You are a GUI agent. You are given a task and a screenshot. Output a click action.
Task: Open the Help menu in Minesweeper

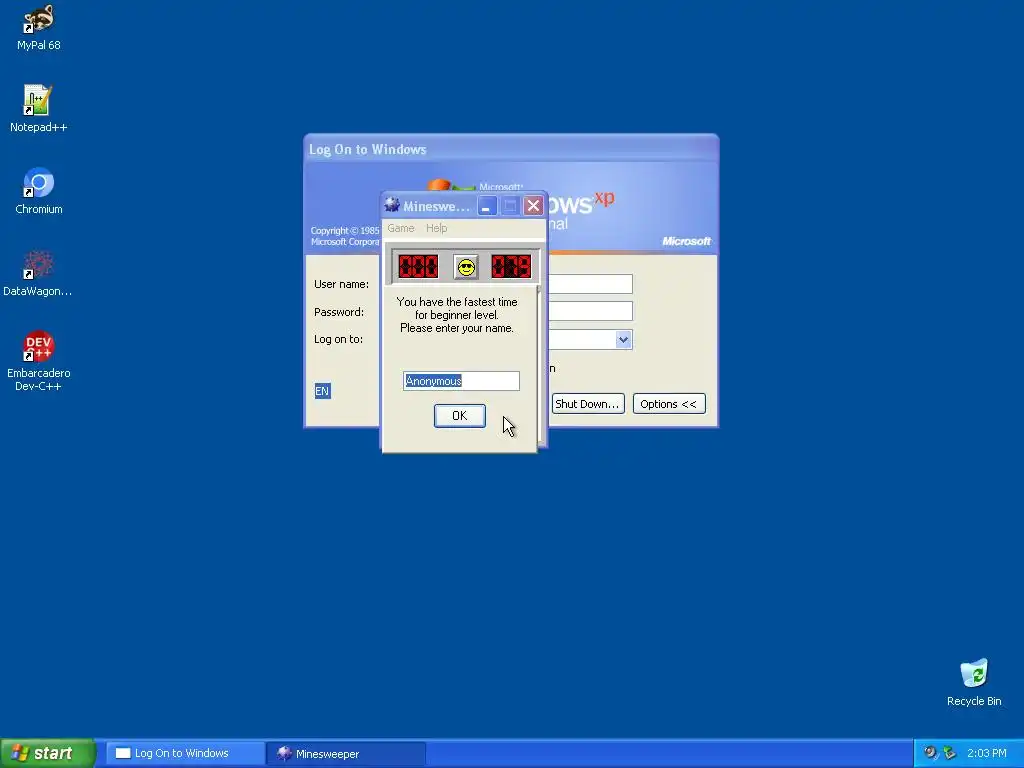(x=436, y=228)
